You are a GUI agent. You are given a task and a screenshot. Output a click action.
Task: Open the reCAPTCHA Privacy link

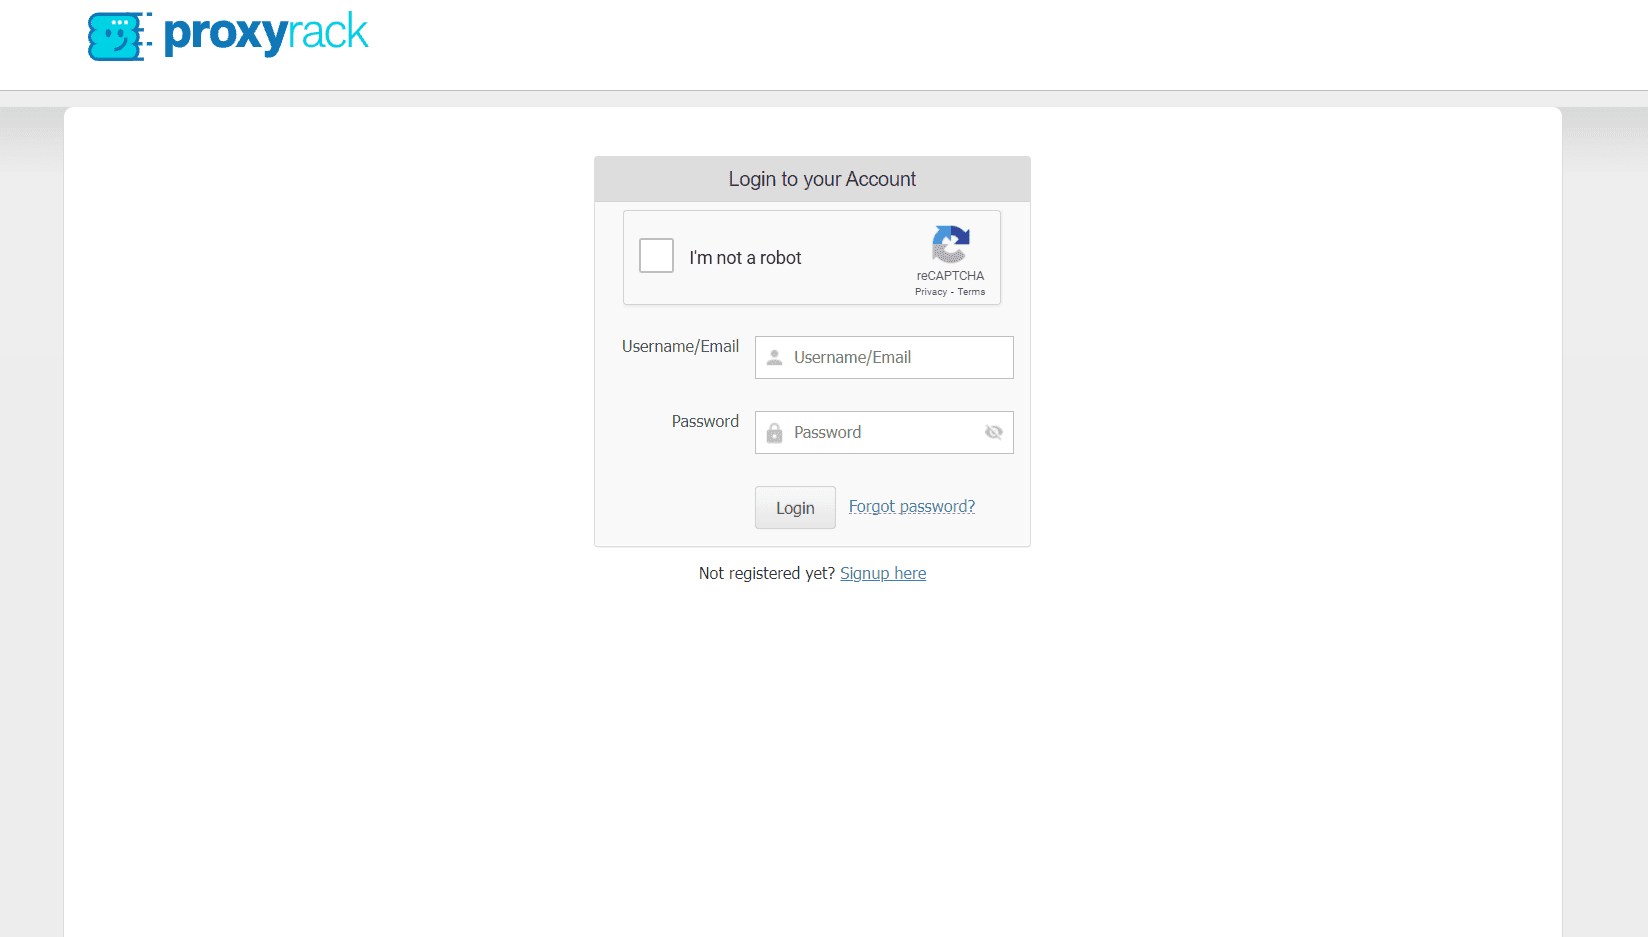coord(930,292)
